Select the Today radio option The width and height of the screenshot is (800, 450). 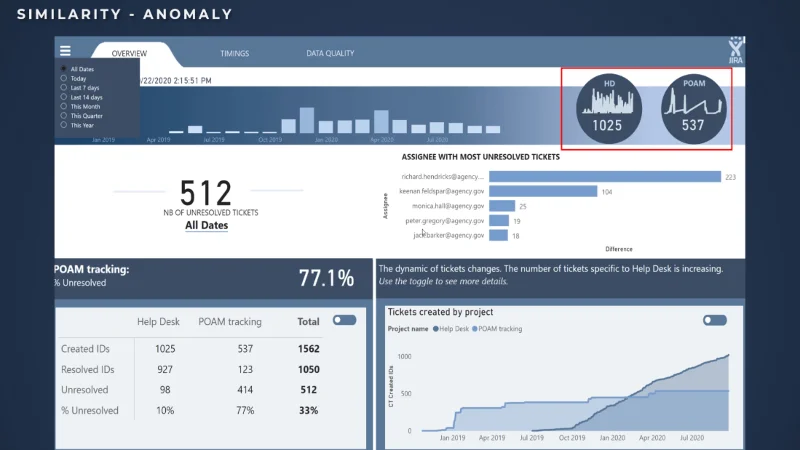[x=64, y=79]
